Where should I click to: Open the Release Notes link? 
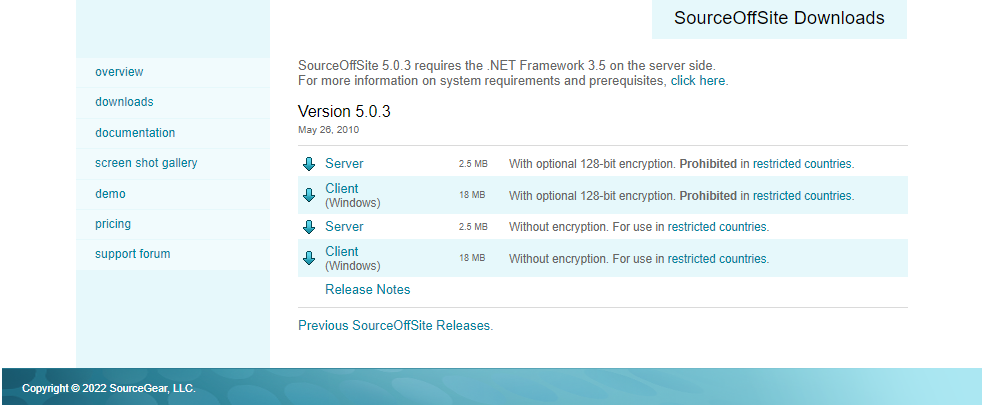pos(367,290)
